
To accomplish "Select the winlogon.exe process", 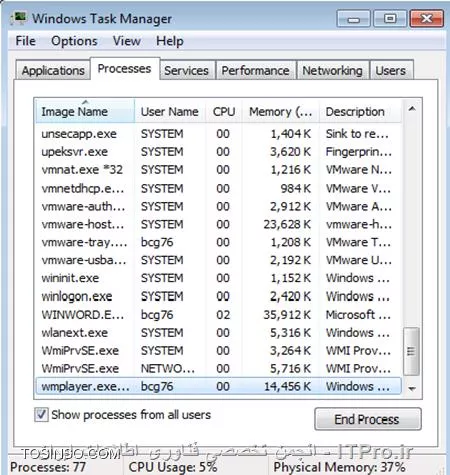I will pyautogui.click(x=218, y=296).
